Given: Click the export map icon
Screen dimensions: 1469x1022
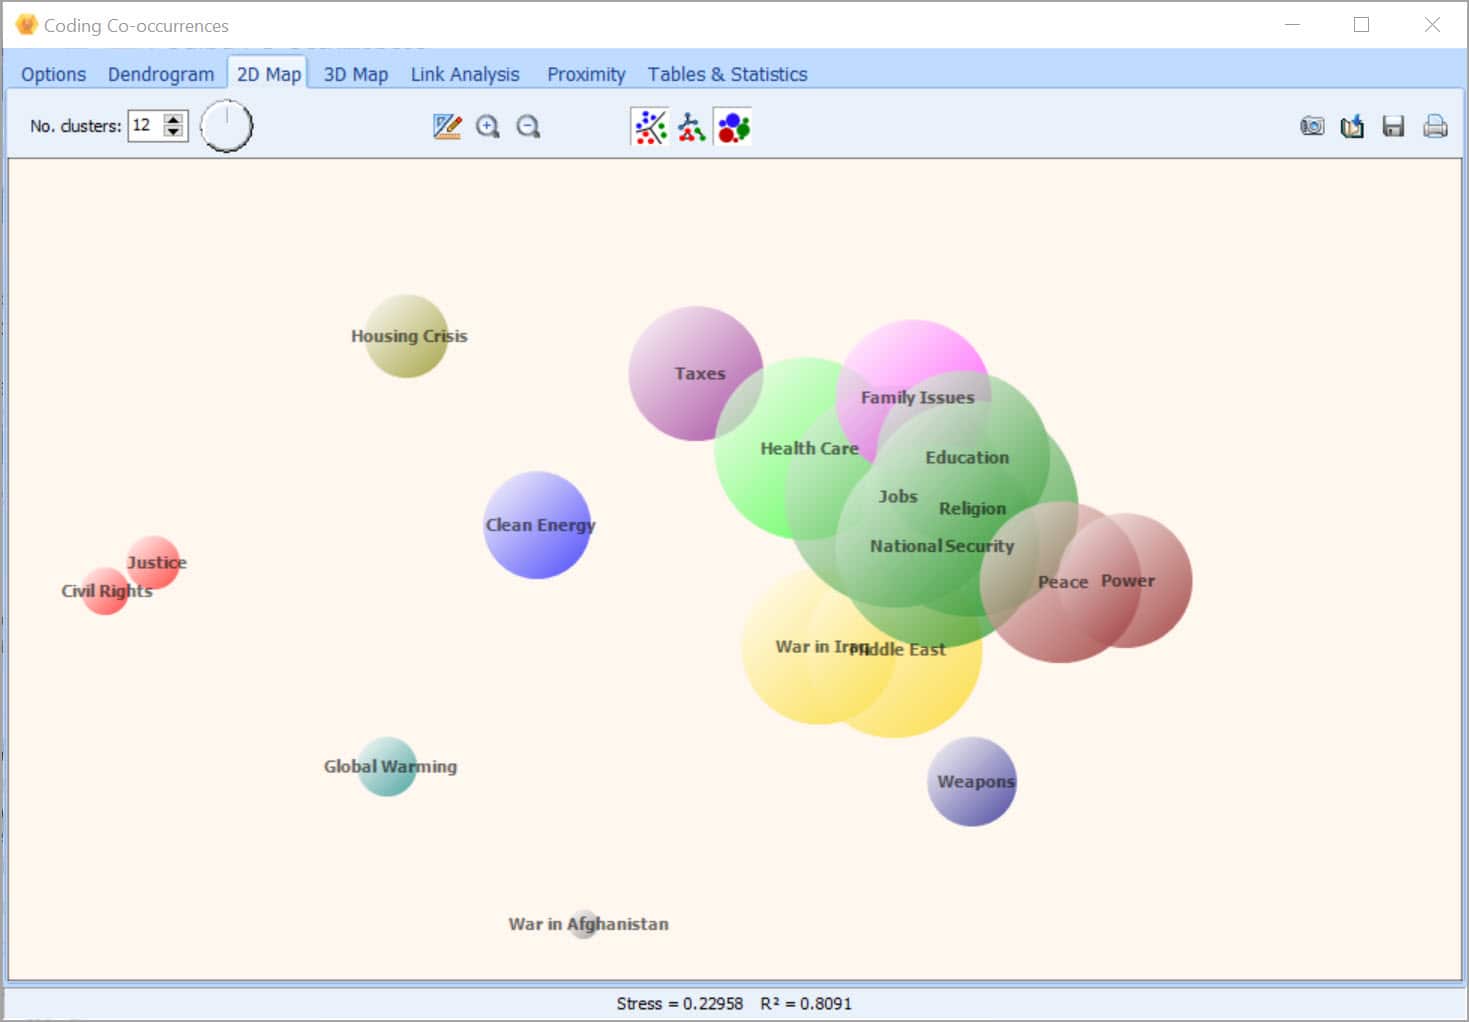Looking at the screenshot, I should 1352,126.
